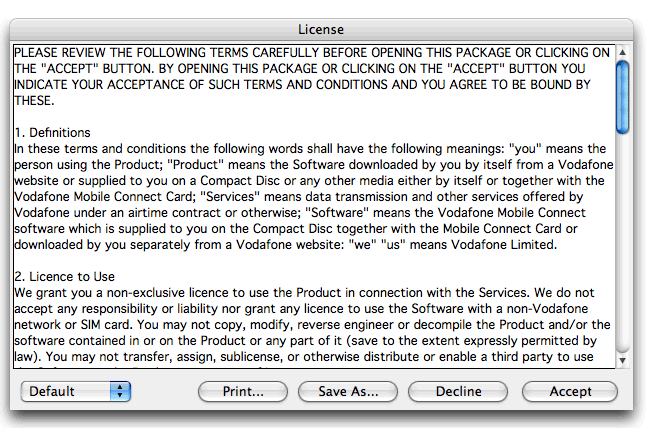Viewport: 653px width, 428px height.
Task: Click the scroll up arrow
Action: (x=622, y=341)
